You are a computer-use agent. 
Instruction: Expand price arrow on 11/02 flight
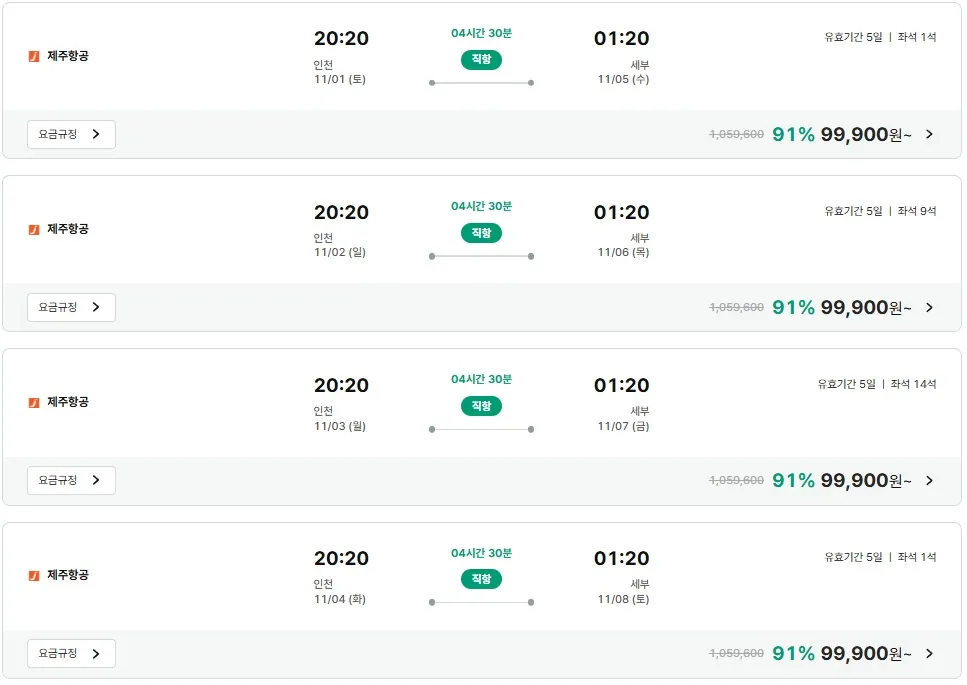929,307
